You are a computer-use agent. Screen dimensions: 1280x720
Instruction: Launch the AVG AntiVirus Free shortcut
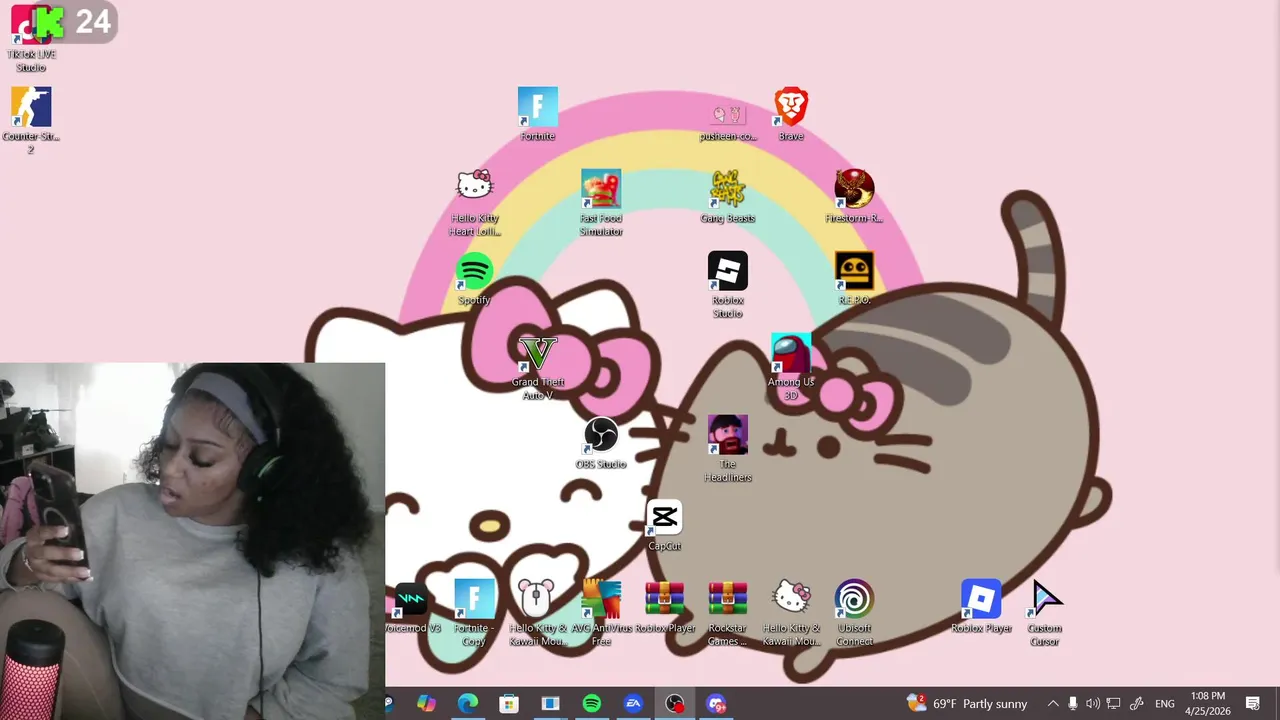click(601, 613)
